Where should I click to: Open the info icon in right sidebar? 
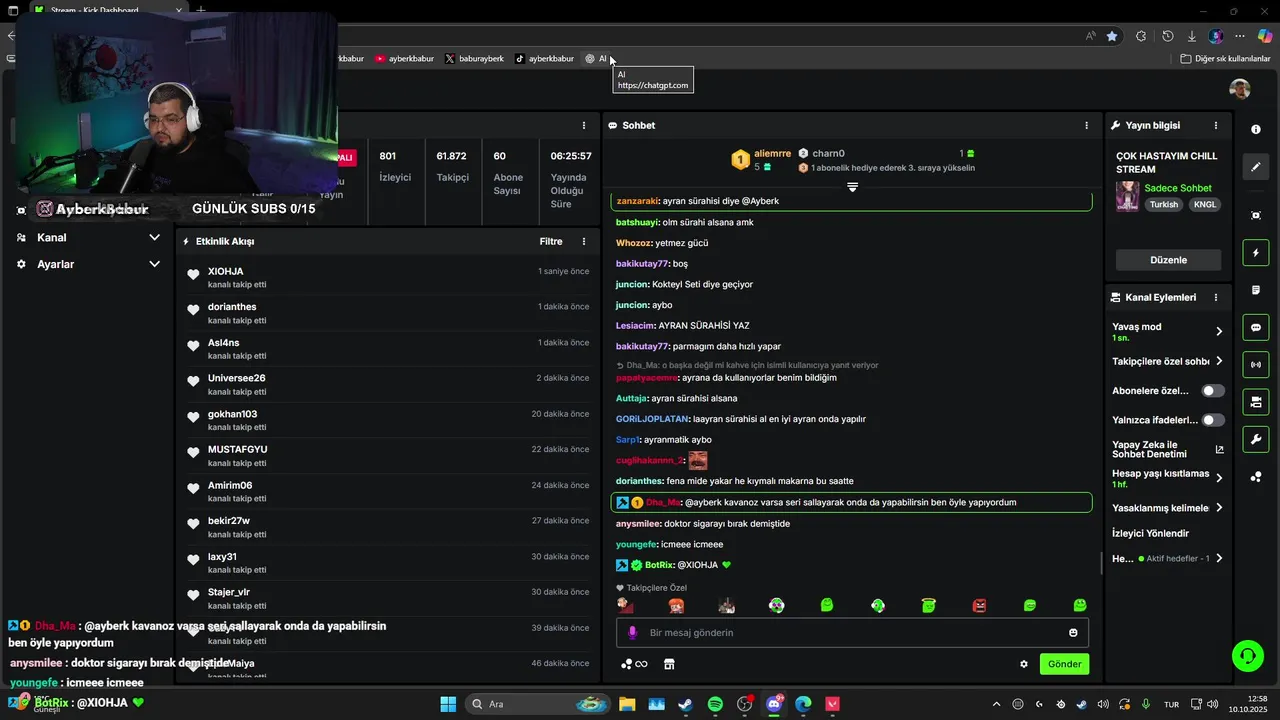click(1256, 129)
